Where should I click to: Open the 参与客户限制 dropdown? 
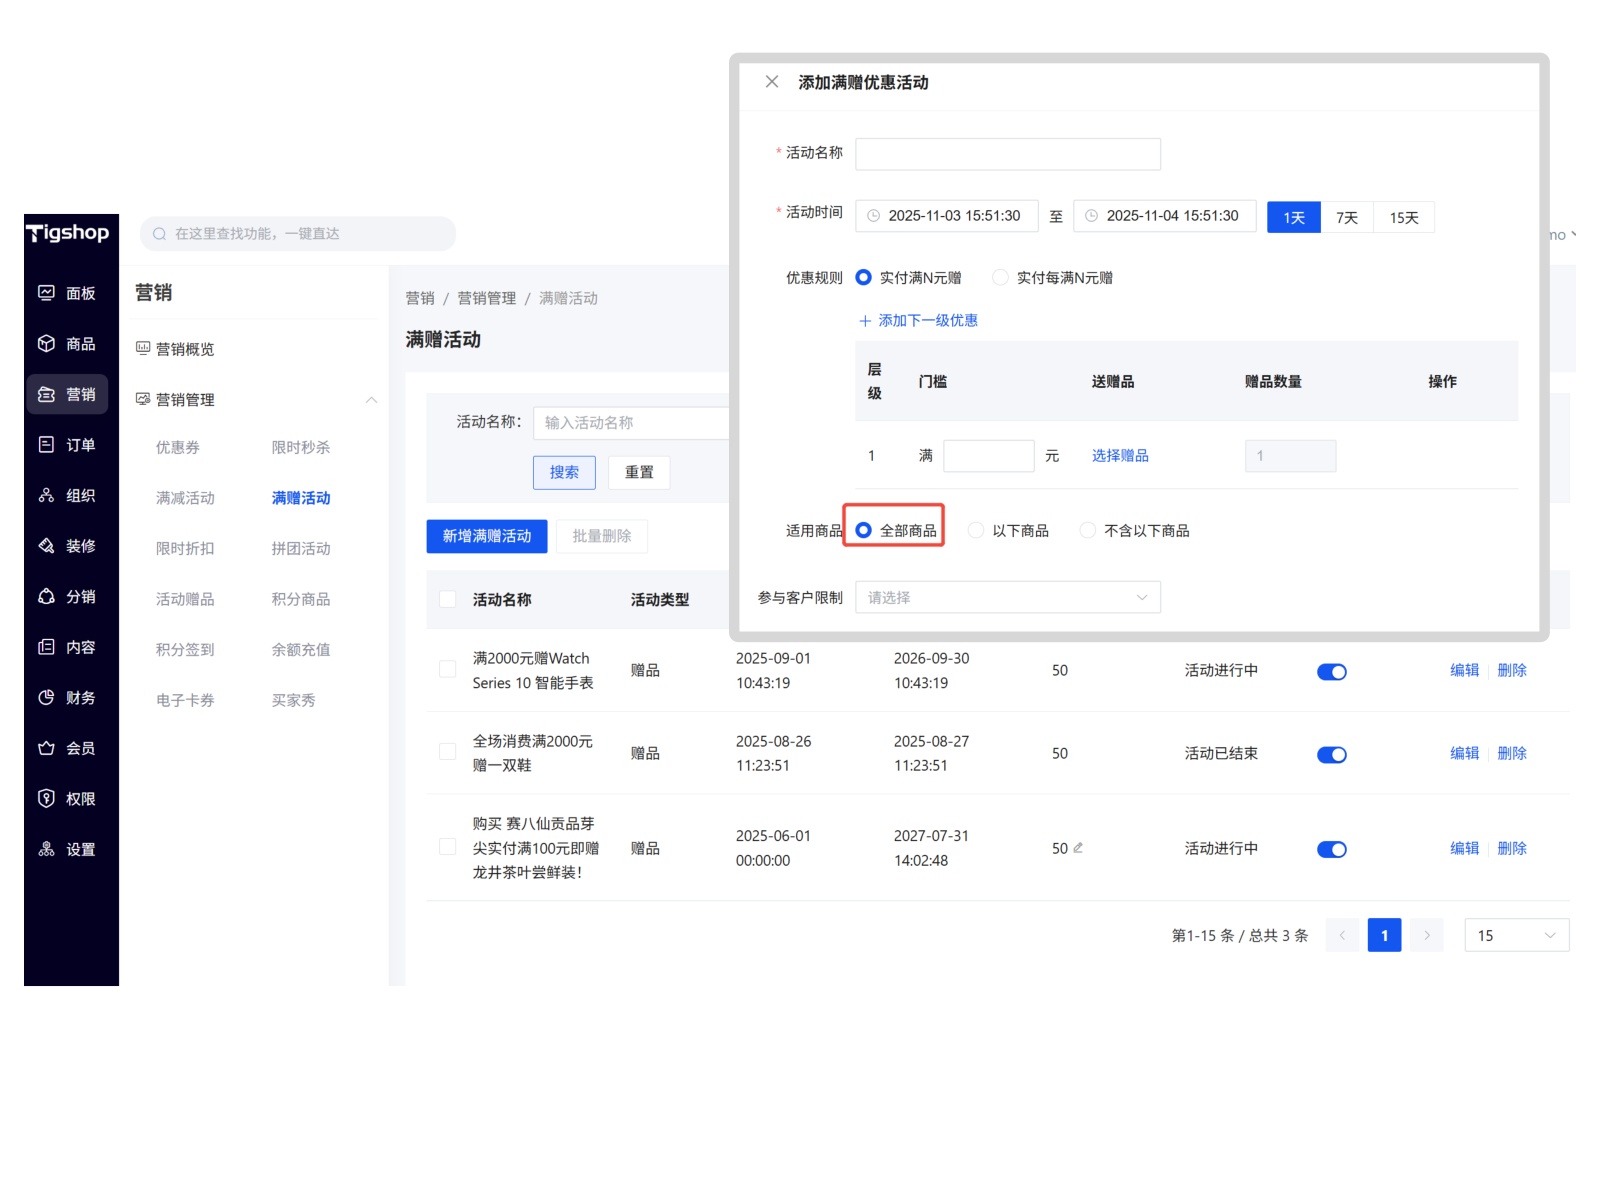tap(1007, 598)
